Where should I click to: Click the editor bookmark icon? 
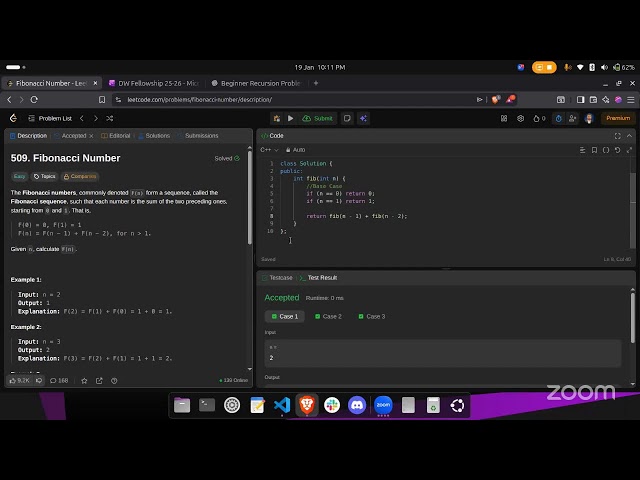point(594,150)
